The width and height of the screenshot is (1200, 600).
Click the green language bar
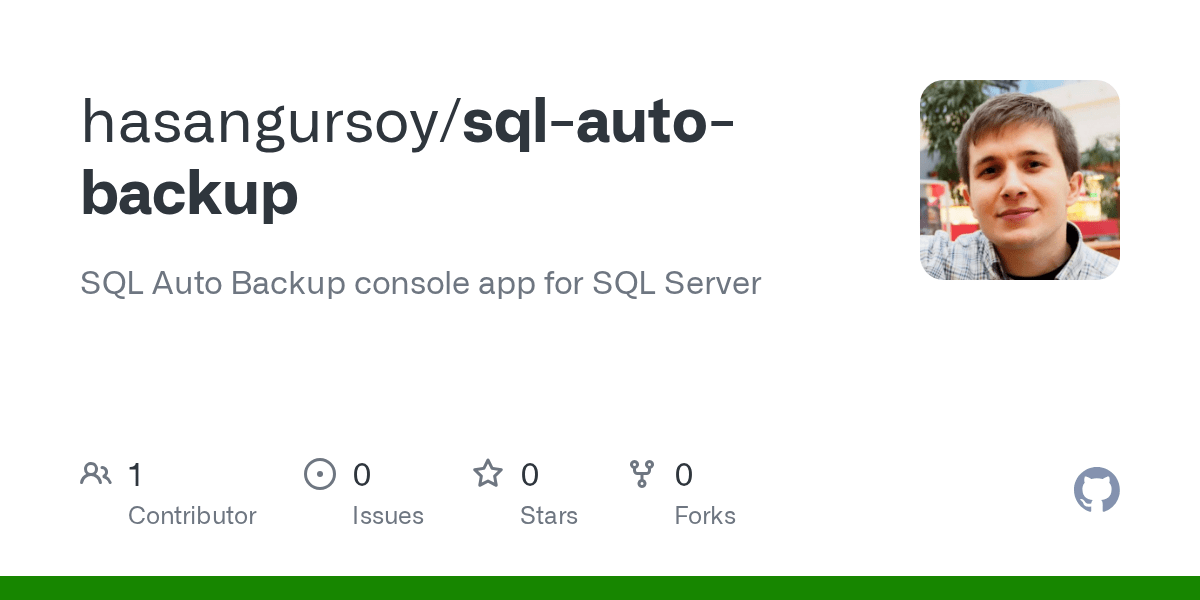pos(600,588)
